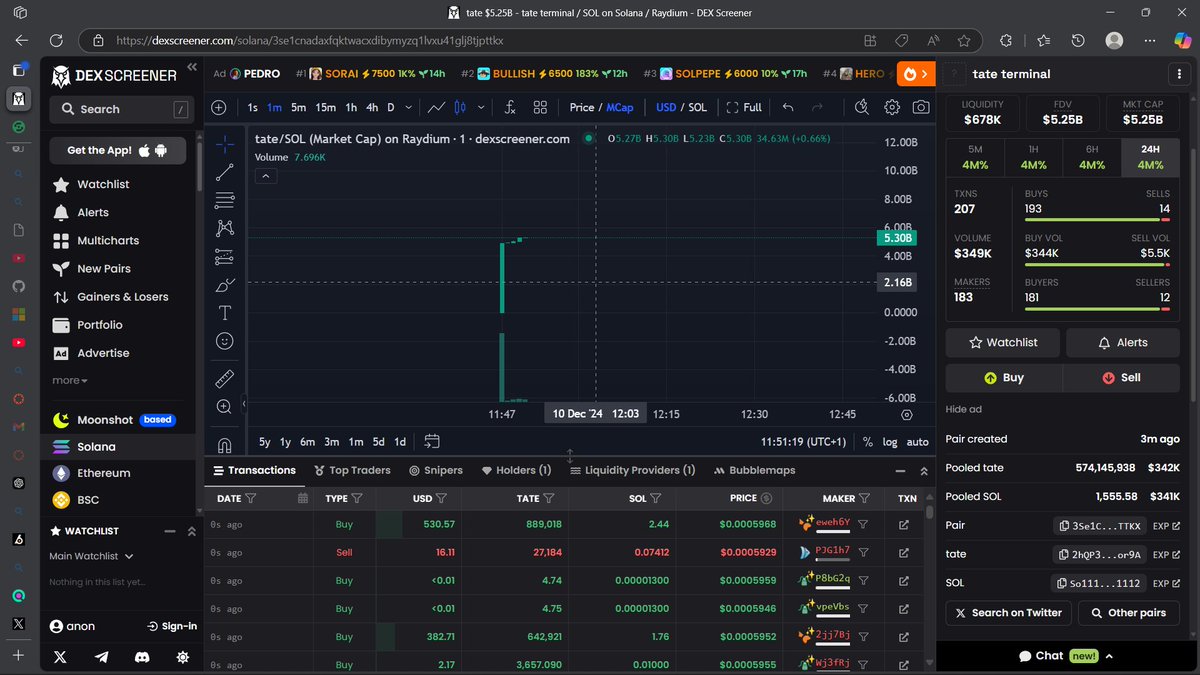
Task: Open external link for eweh6Y transaction
Action: [904, 524]
